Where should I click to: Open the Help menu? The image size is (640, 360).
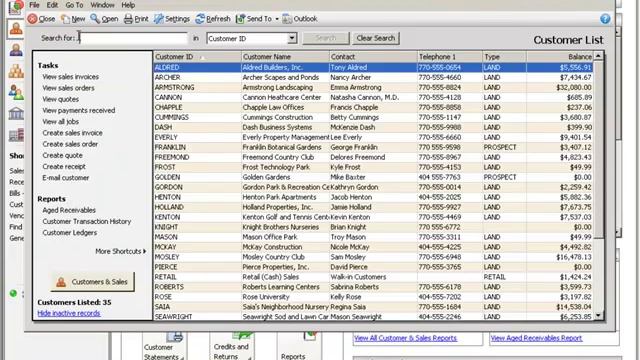pyautogui.click(x=128, y=5)
